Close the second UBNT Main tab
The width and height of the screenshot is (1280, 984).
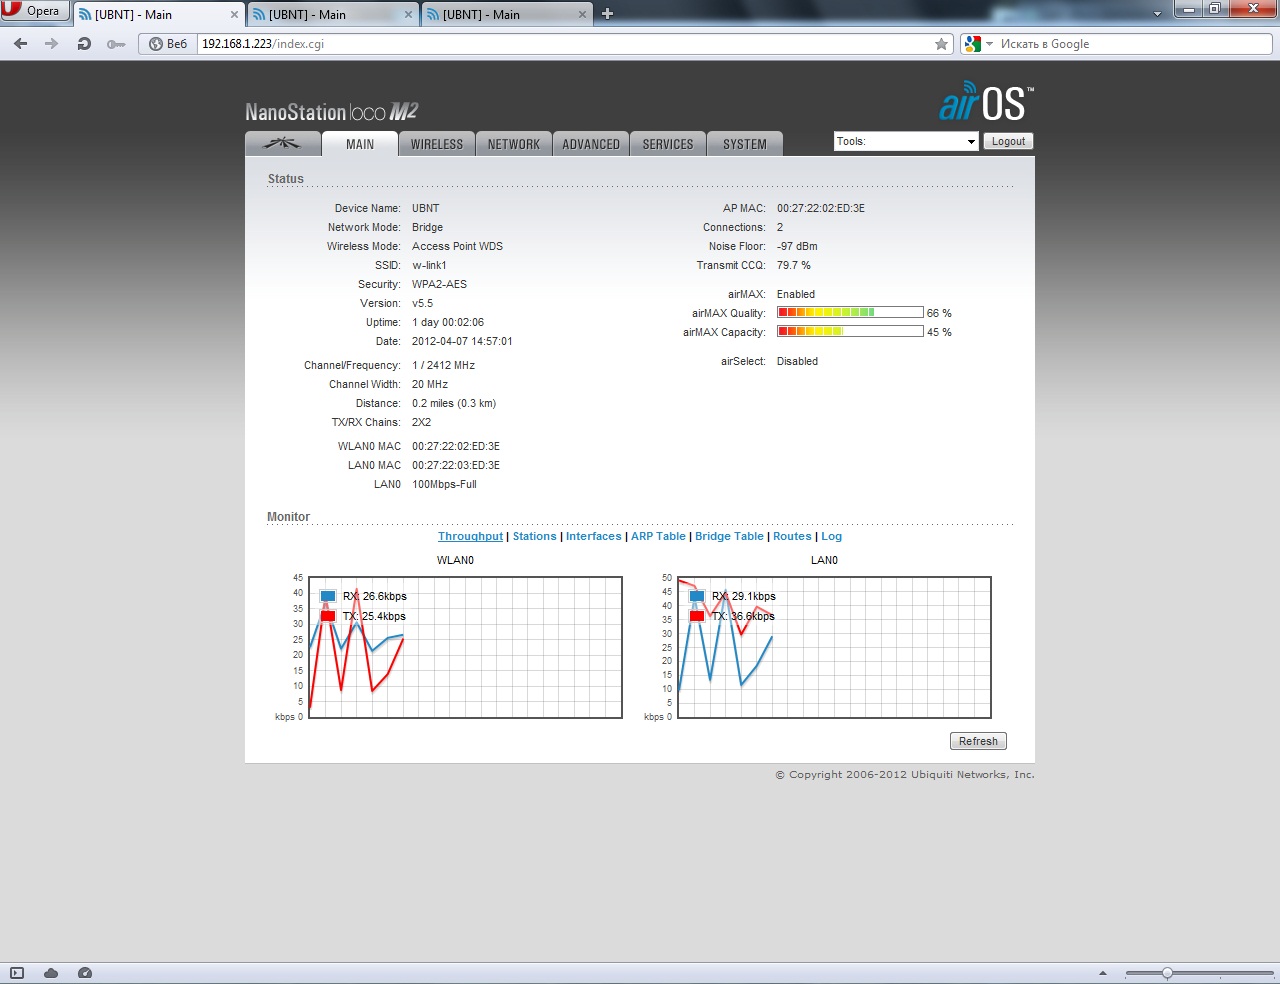[x=408, y=15]
